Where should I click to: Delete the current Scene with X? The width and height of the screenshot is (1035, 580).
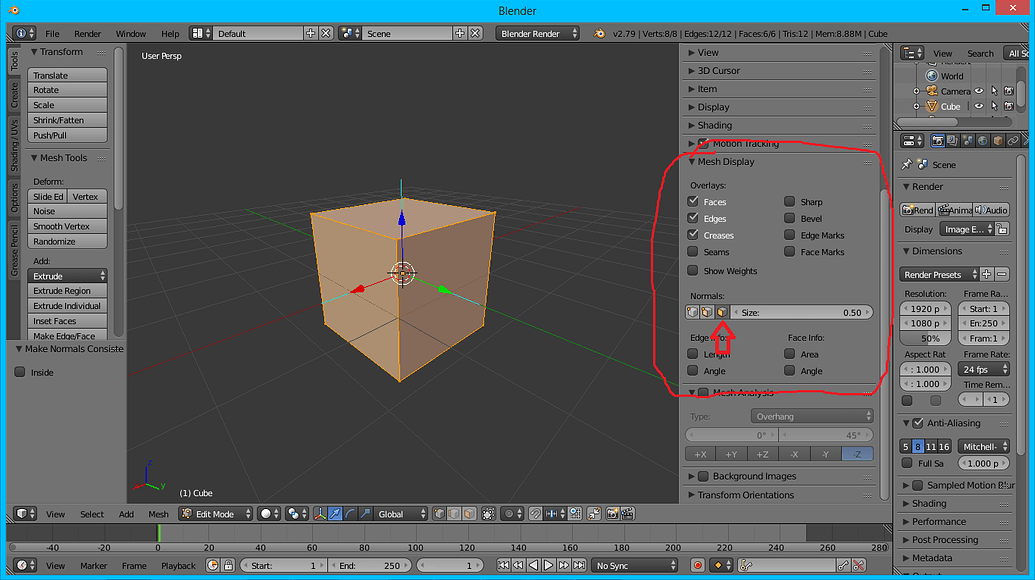click(x=475, y=33)
